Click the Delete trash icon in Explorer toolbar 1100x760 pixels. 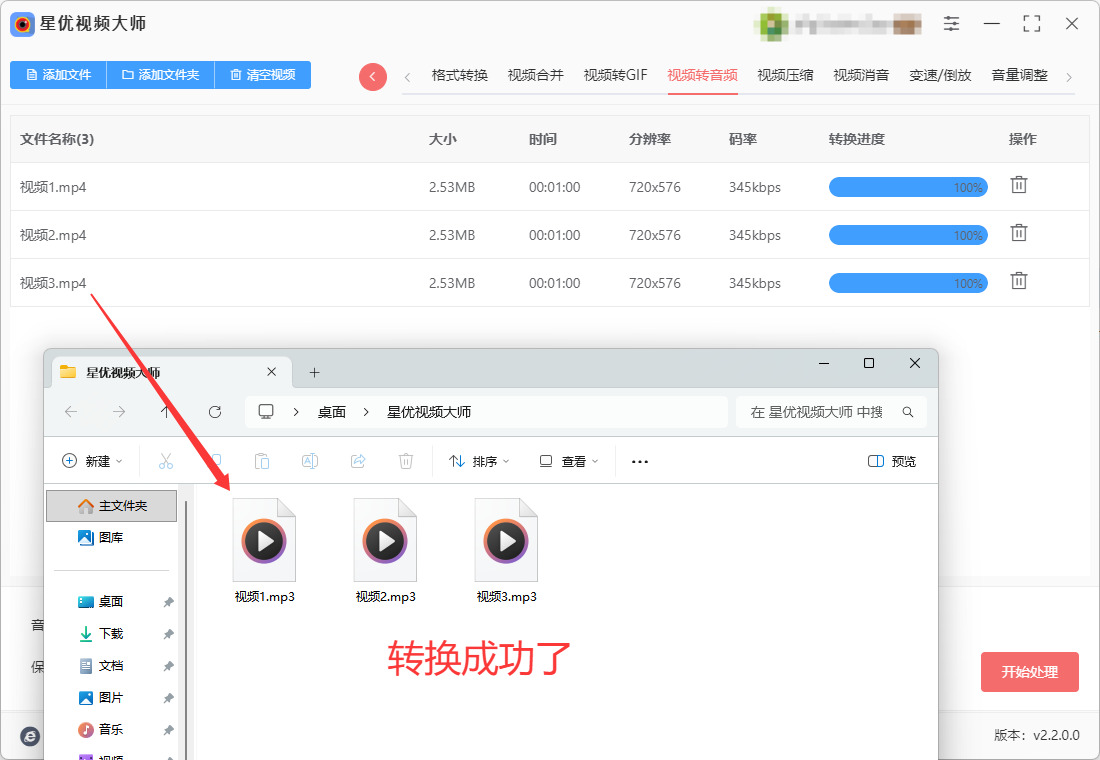pyautogui.click(x=405, y=461)
